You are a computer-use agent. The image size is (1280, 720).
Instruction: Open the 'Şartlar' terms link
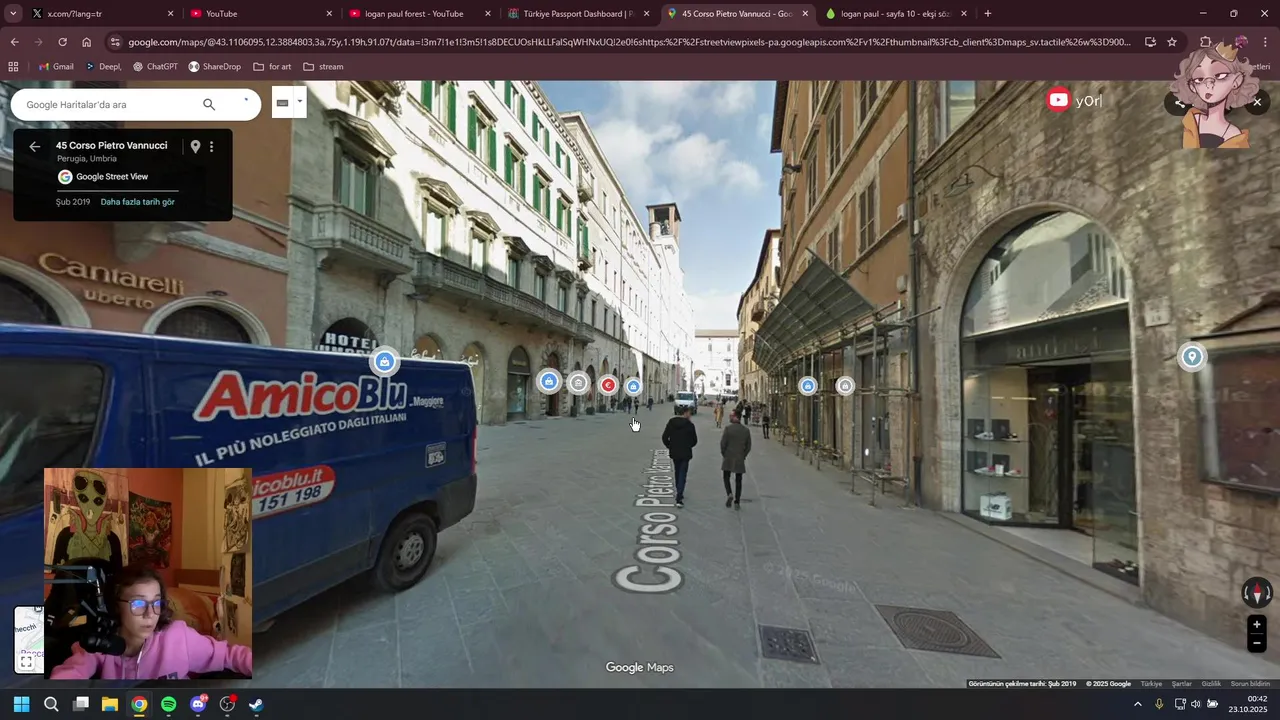(1182, 684)
